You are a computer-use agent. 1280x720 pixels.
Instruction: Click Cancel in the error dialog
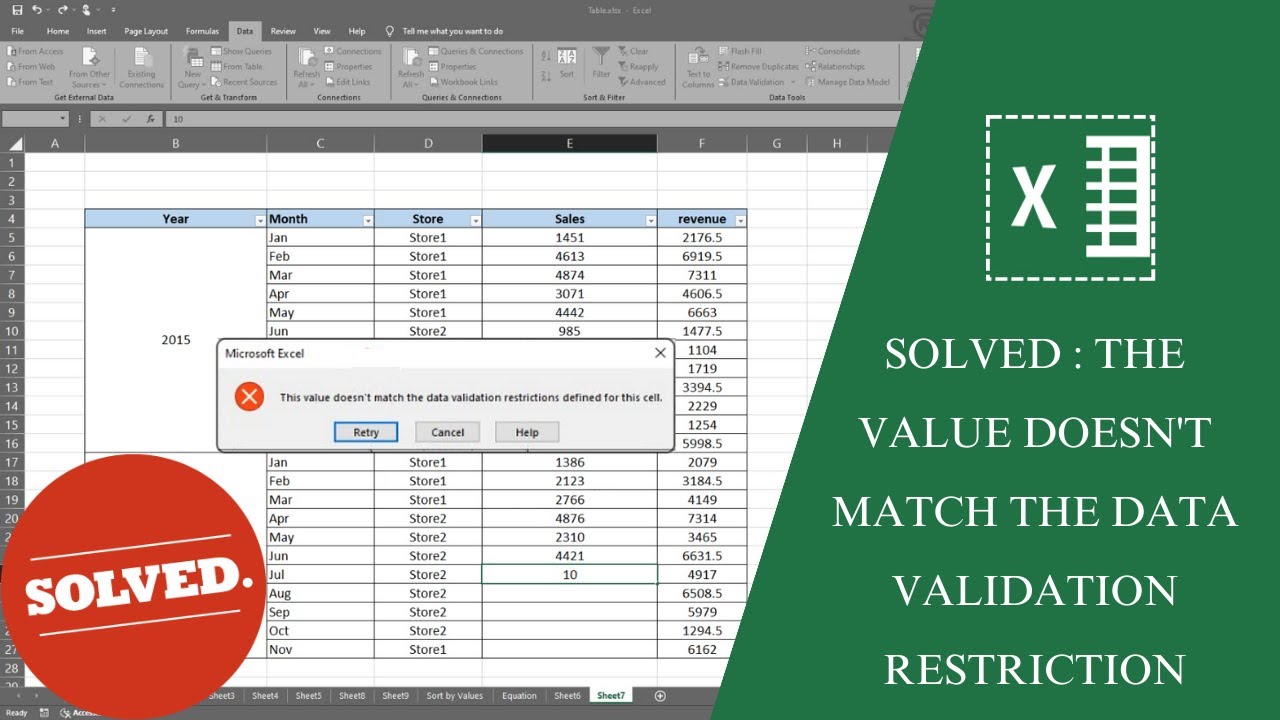pyautogui.click(x=447, y=432)
